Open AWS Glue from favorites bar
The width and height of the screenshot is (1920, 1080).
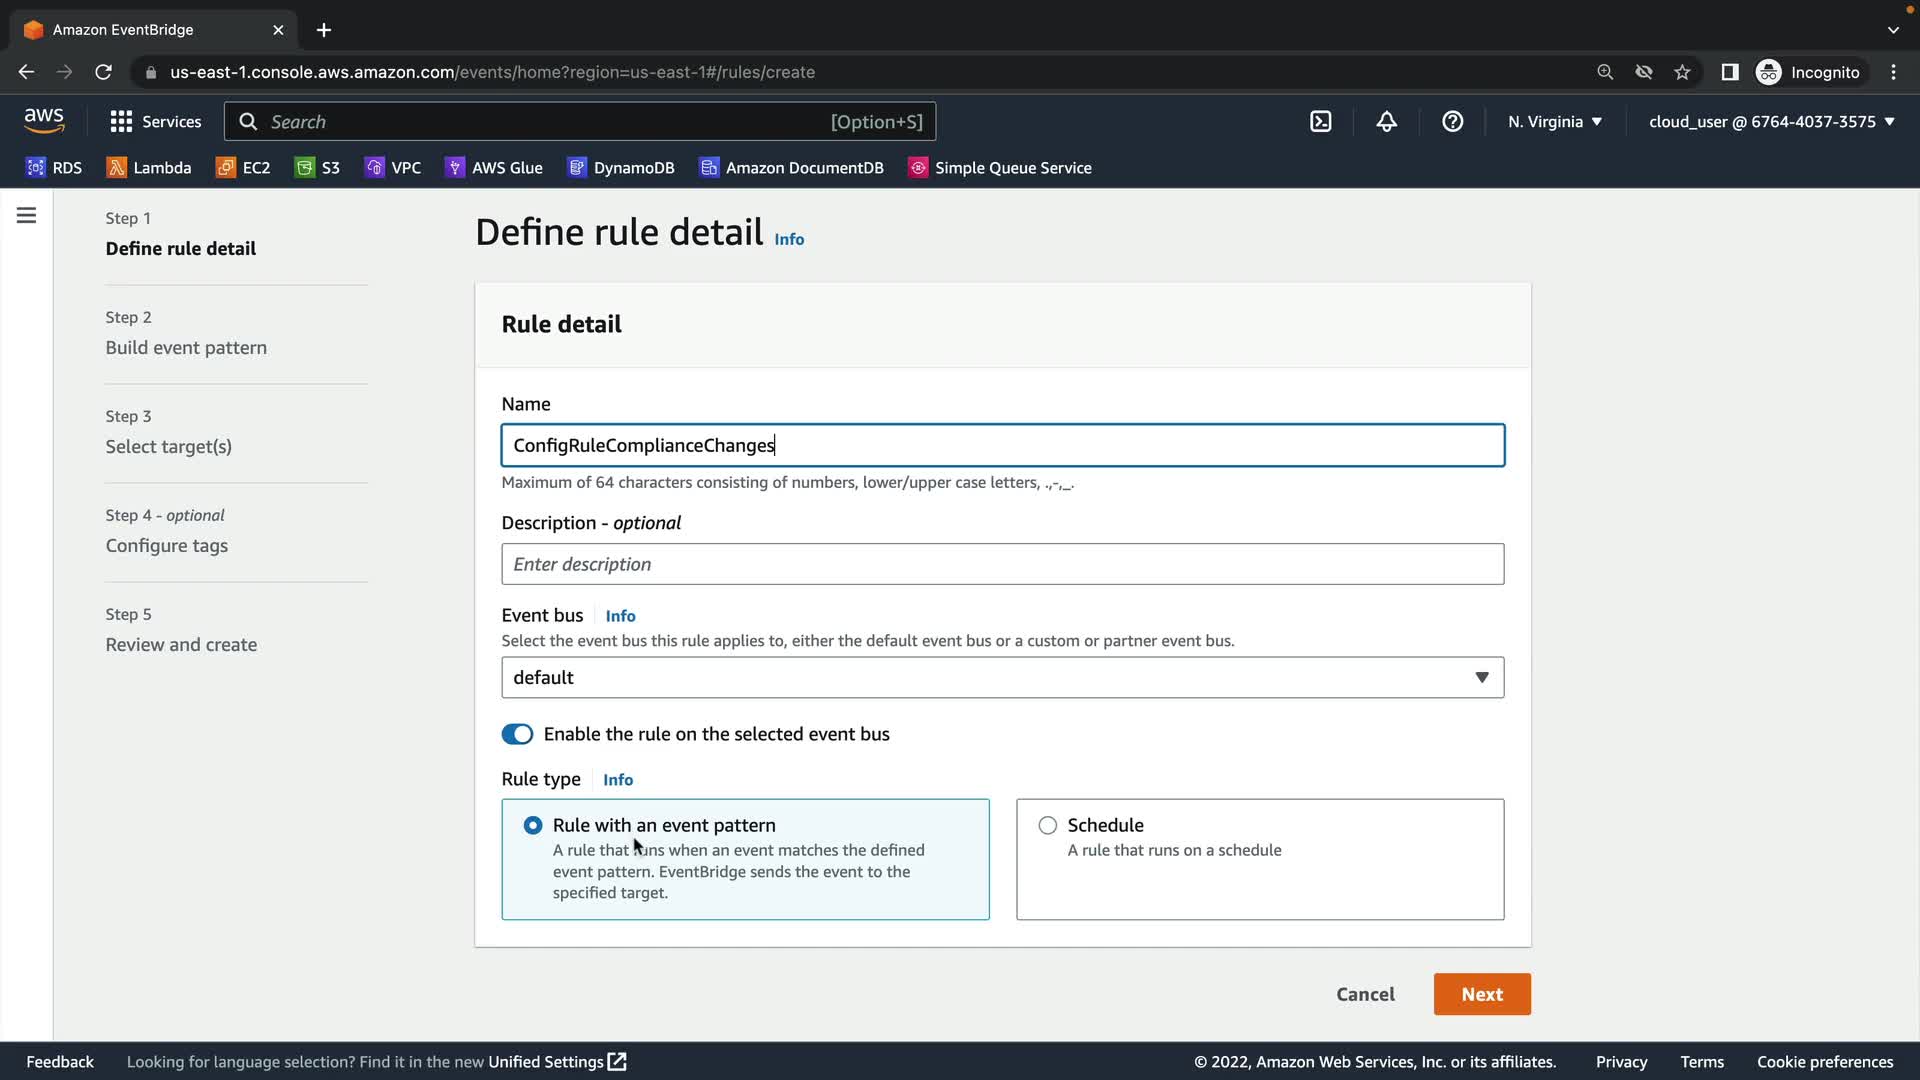click(494, 168)
